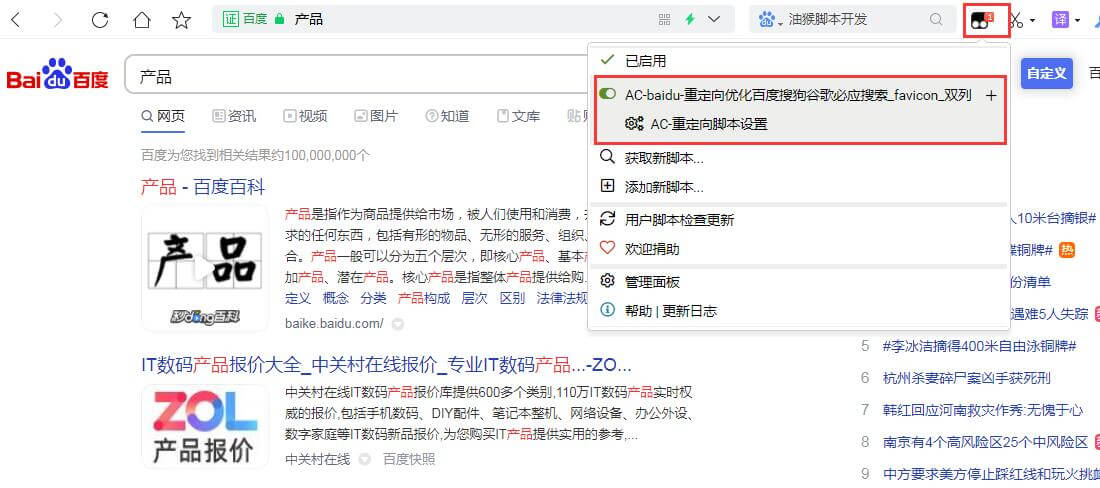Open the 分类 sublink under Baike result

(x=373, y=298)
